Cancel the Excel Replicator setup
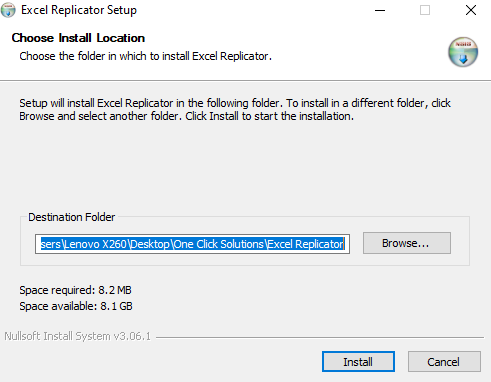 (x=444, y=361)
